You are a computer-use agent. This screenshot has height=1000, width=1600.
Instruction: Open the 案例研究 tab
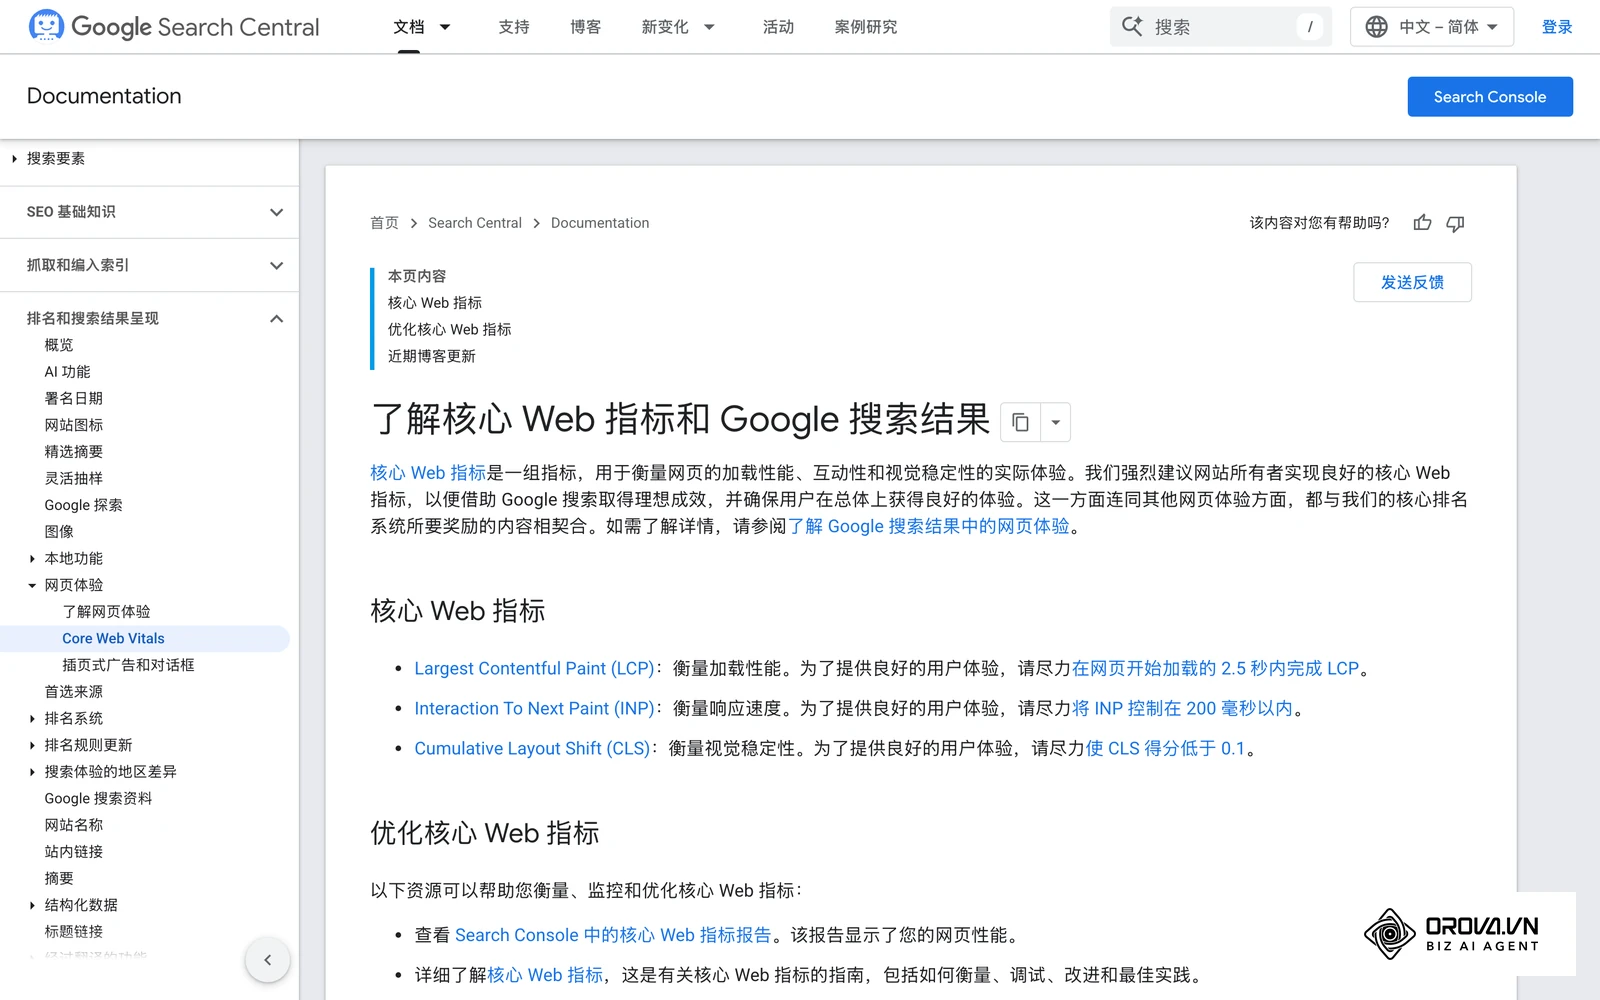click(866, 27)
